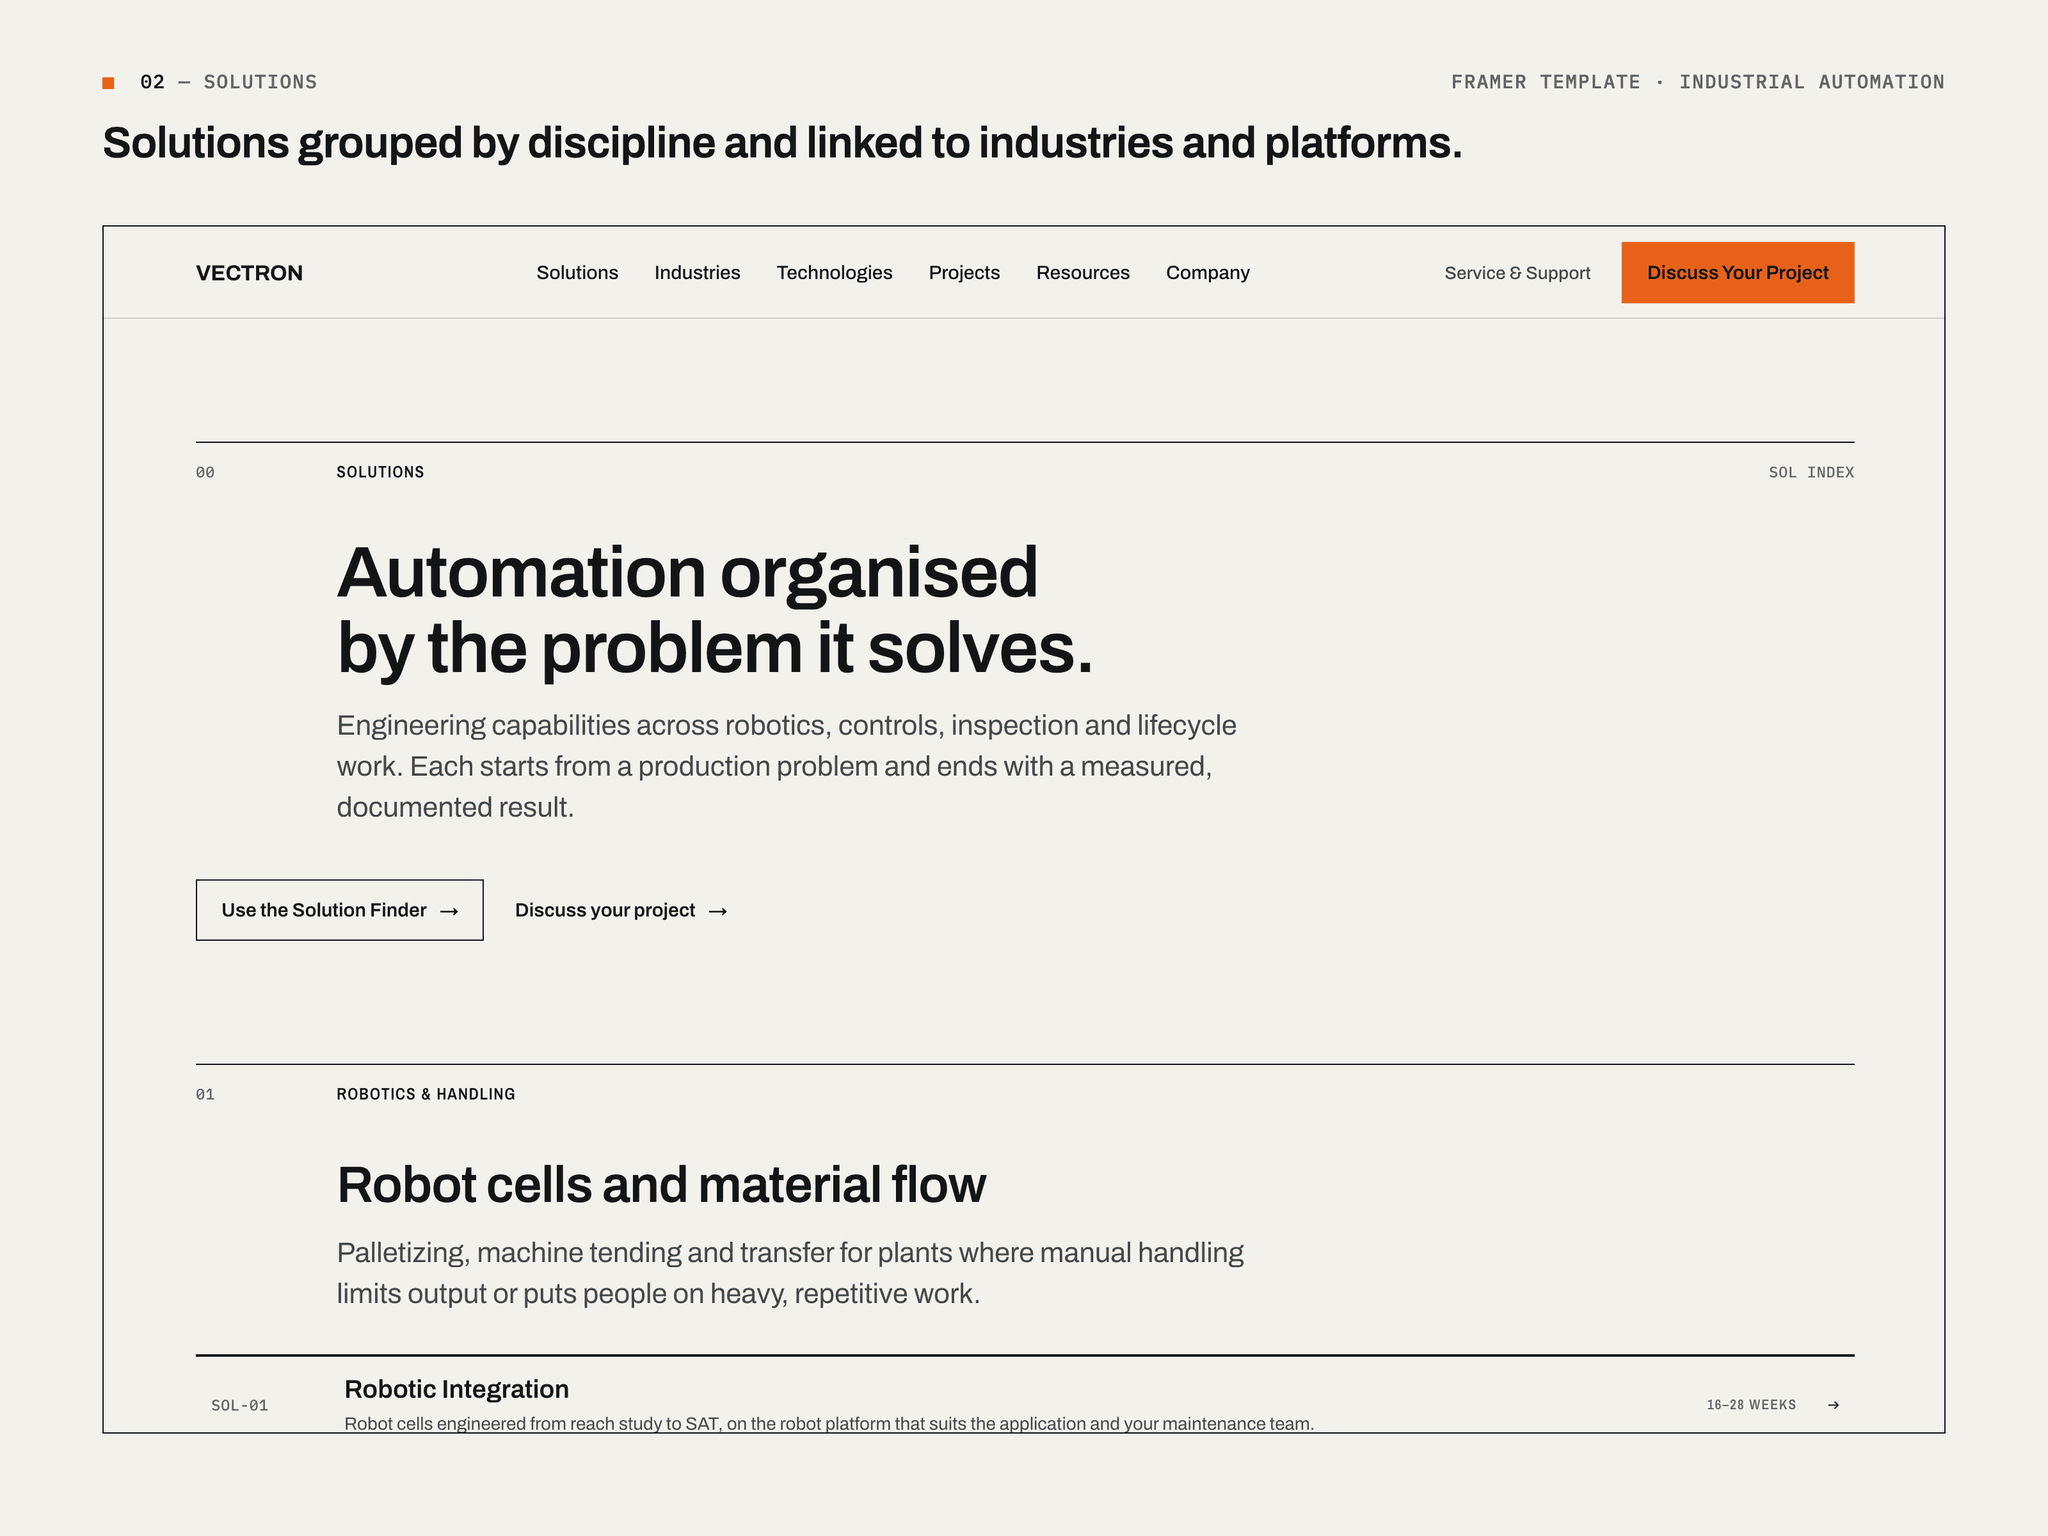Go to Service & Support
The image size is (2048, 1536).
click(1517, 273)
